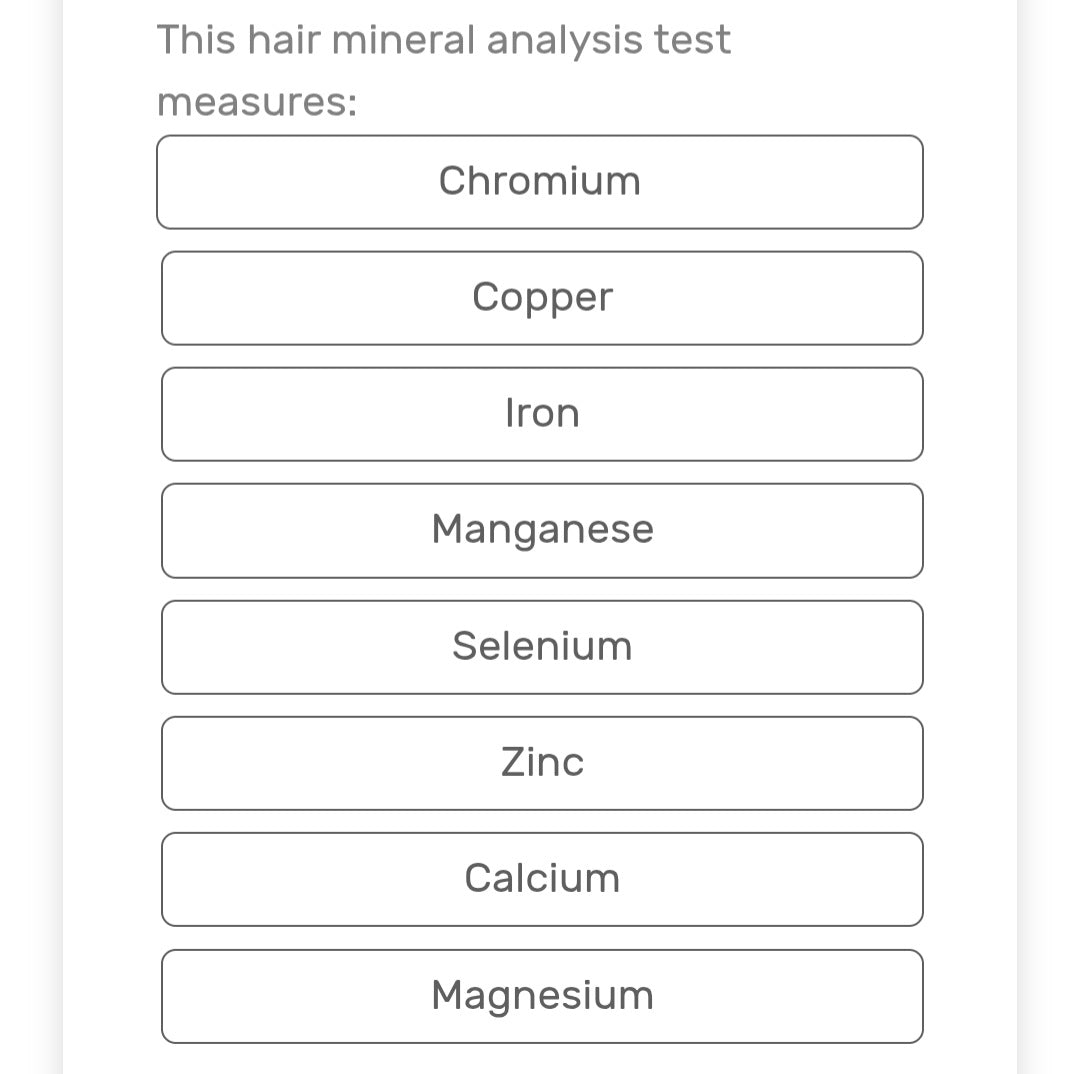Click the 'Calcium' text label

click(542, 878)
